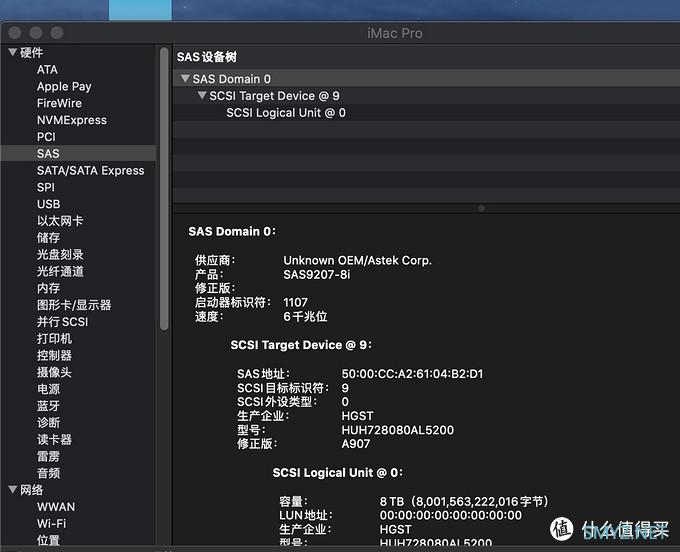Open Wi-Fi under network
Screen dimensions: 680x552
52,524
